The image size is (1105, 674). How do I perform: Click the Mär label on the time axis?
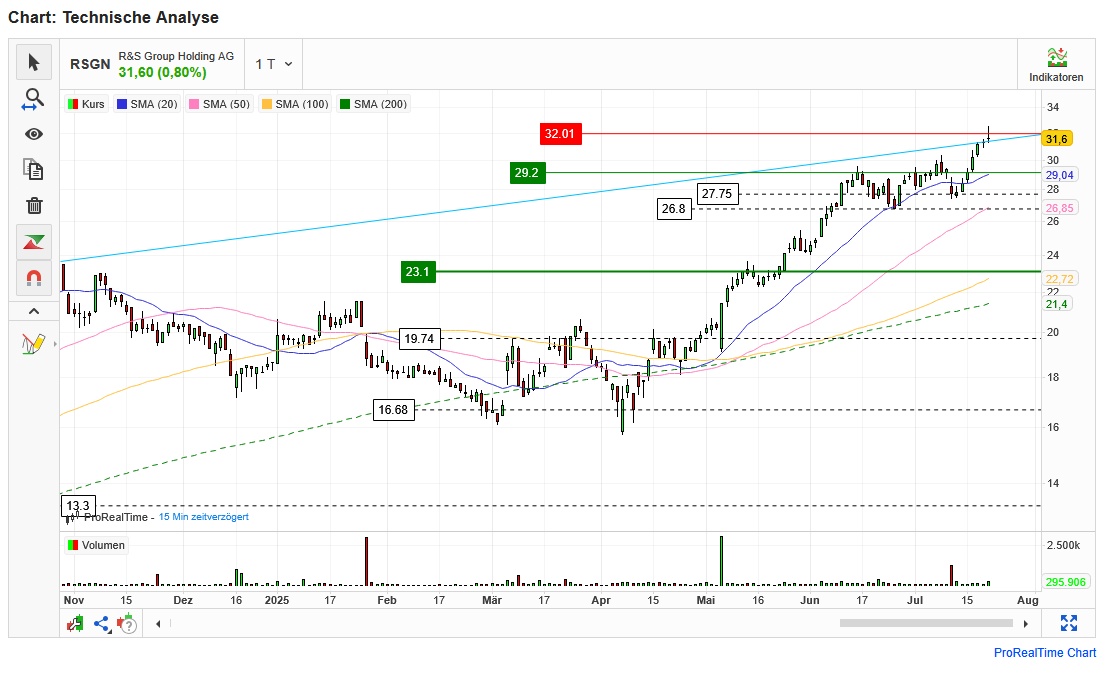point(492,600)
